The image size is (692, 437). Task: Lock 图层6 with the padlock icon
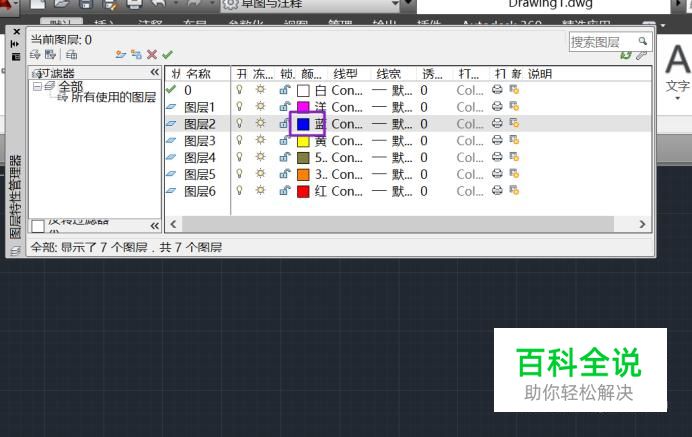coord(285,191)
